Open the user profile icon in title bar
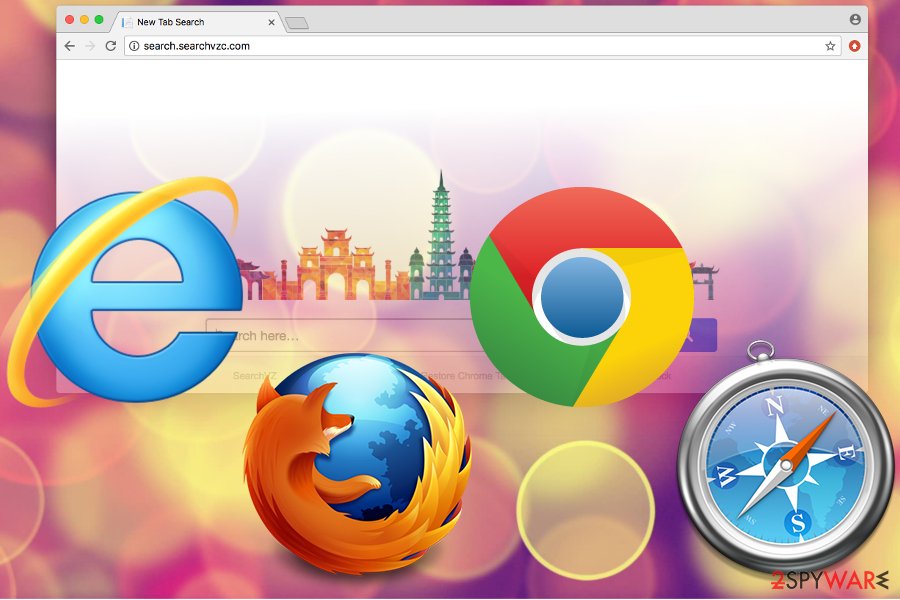The width and height of the screenshot is (900, 600). [x=855, y=19]
